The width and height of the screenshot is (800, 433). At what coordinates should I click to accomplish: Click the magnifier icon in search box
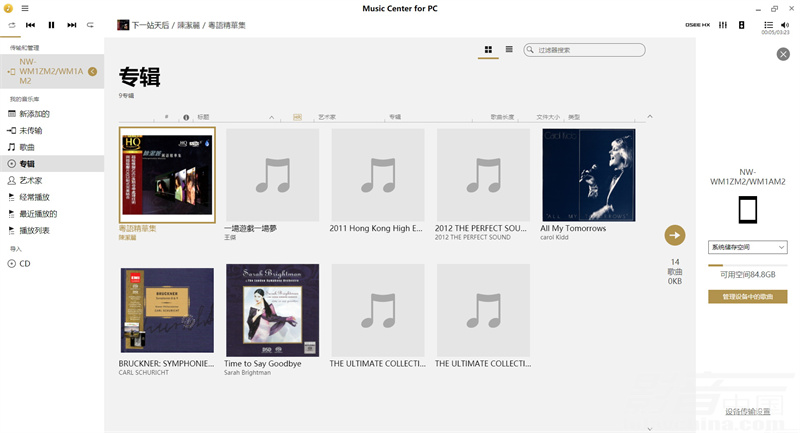(530, 49)
